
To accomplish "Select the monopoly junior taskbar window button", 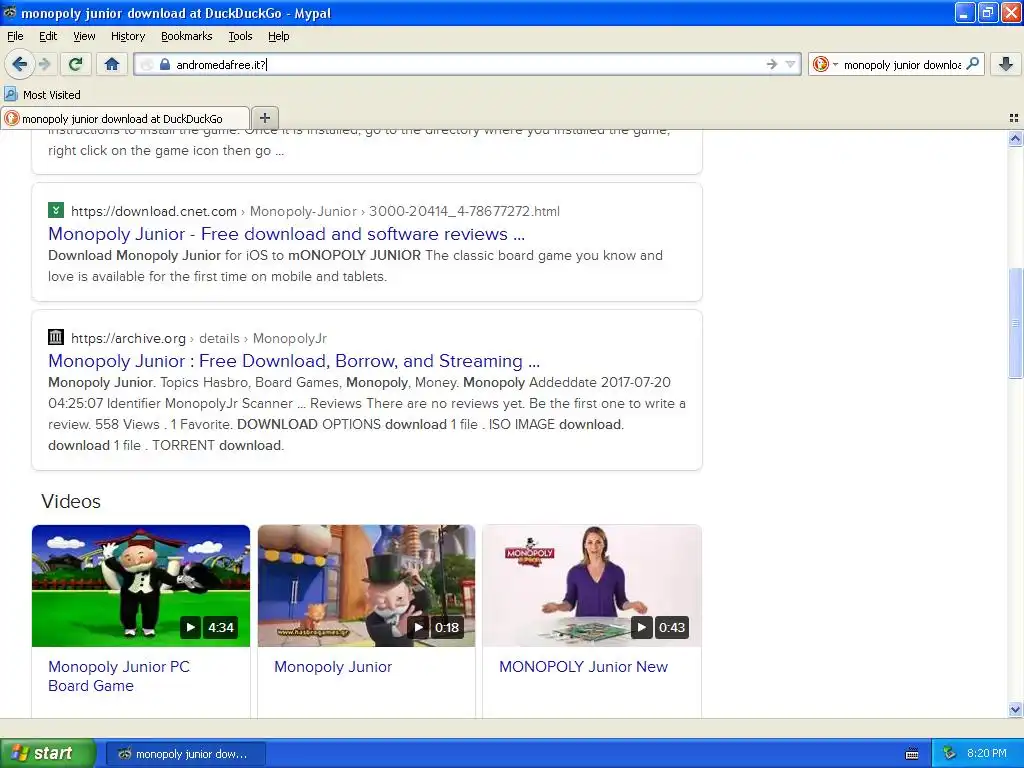I will (x=185, y=754).
